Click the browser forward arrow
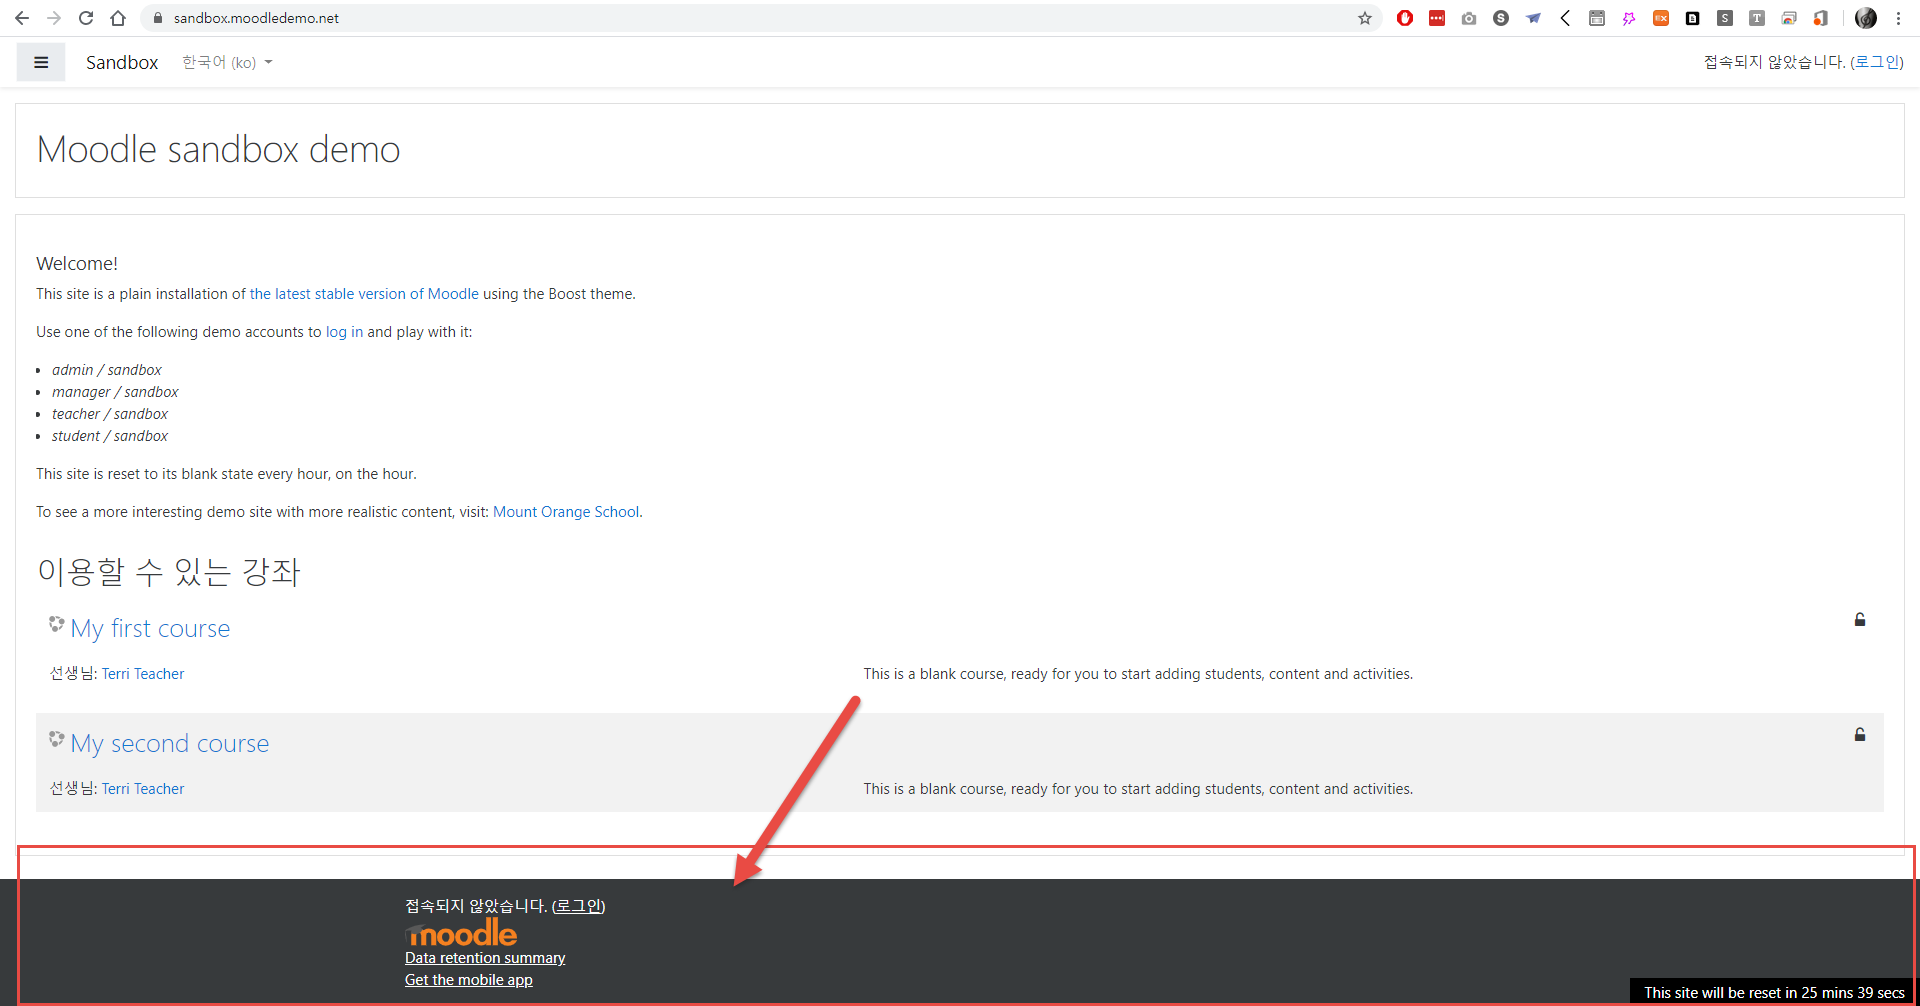Screen dimensions: 1920x1006 point(54,18)
